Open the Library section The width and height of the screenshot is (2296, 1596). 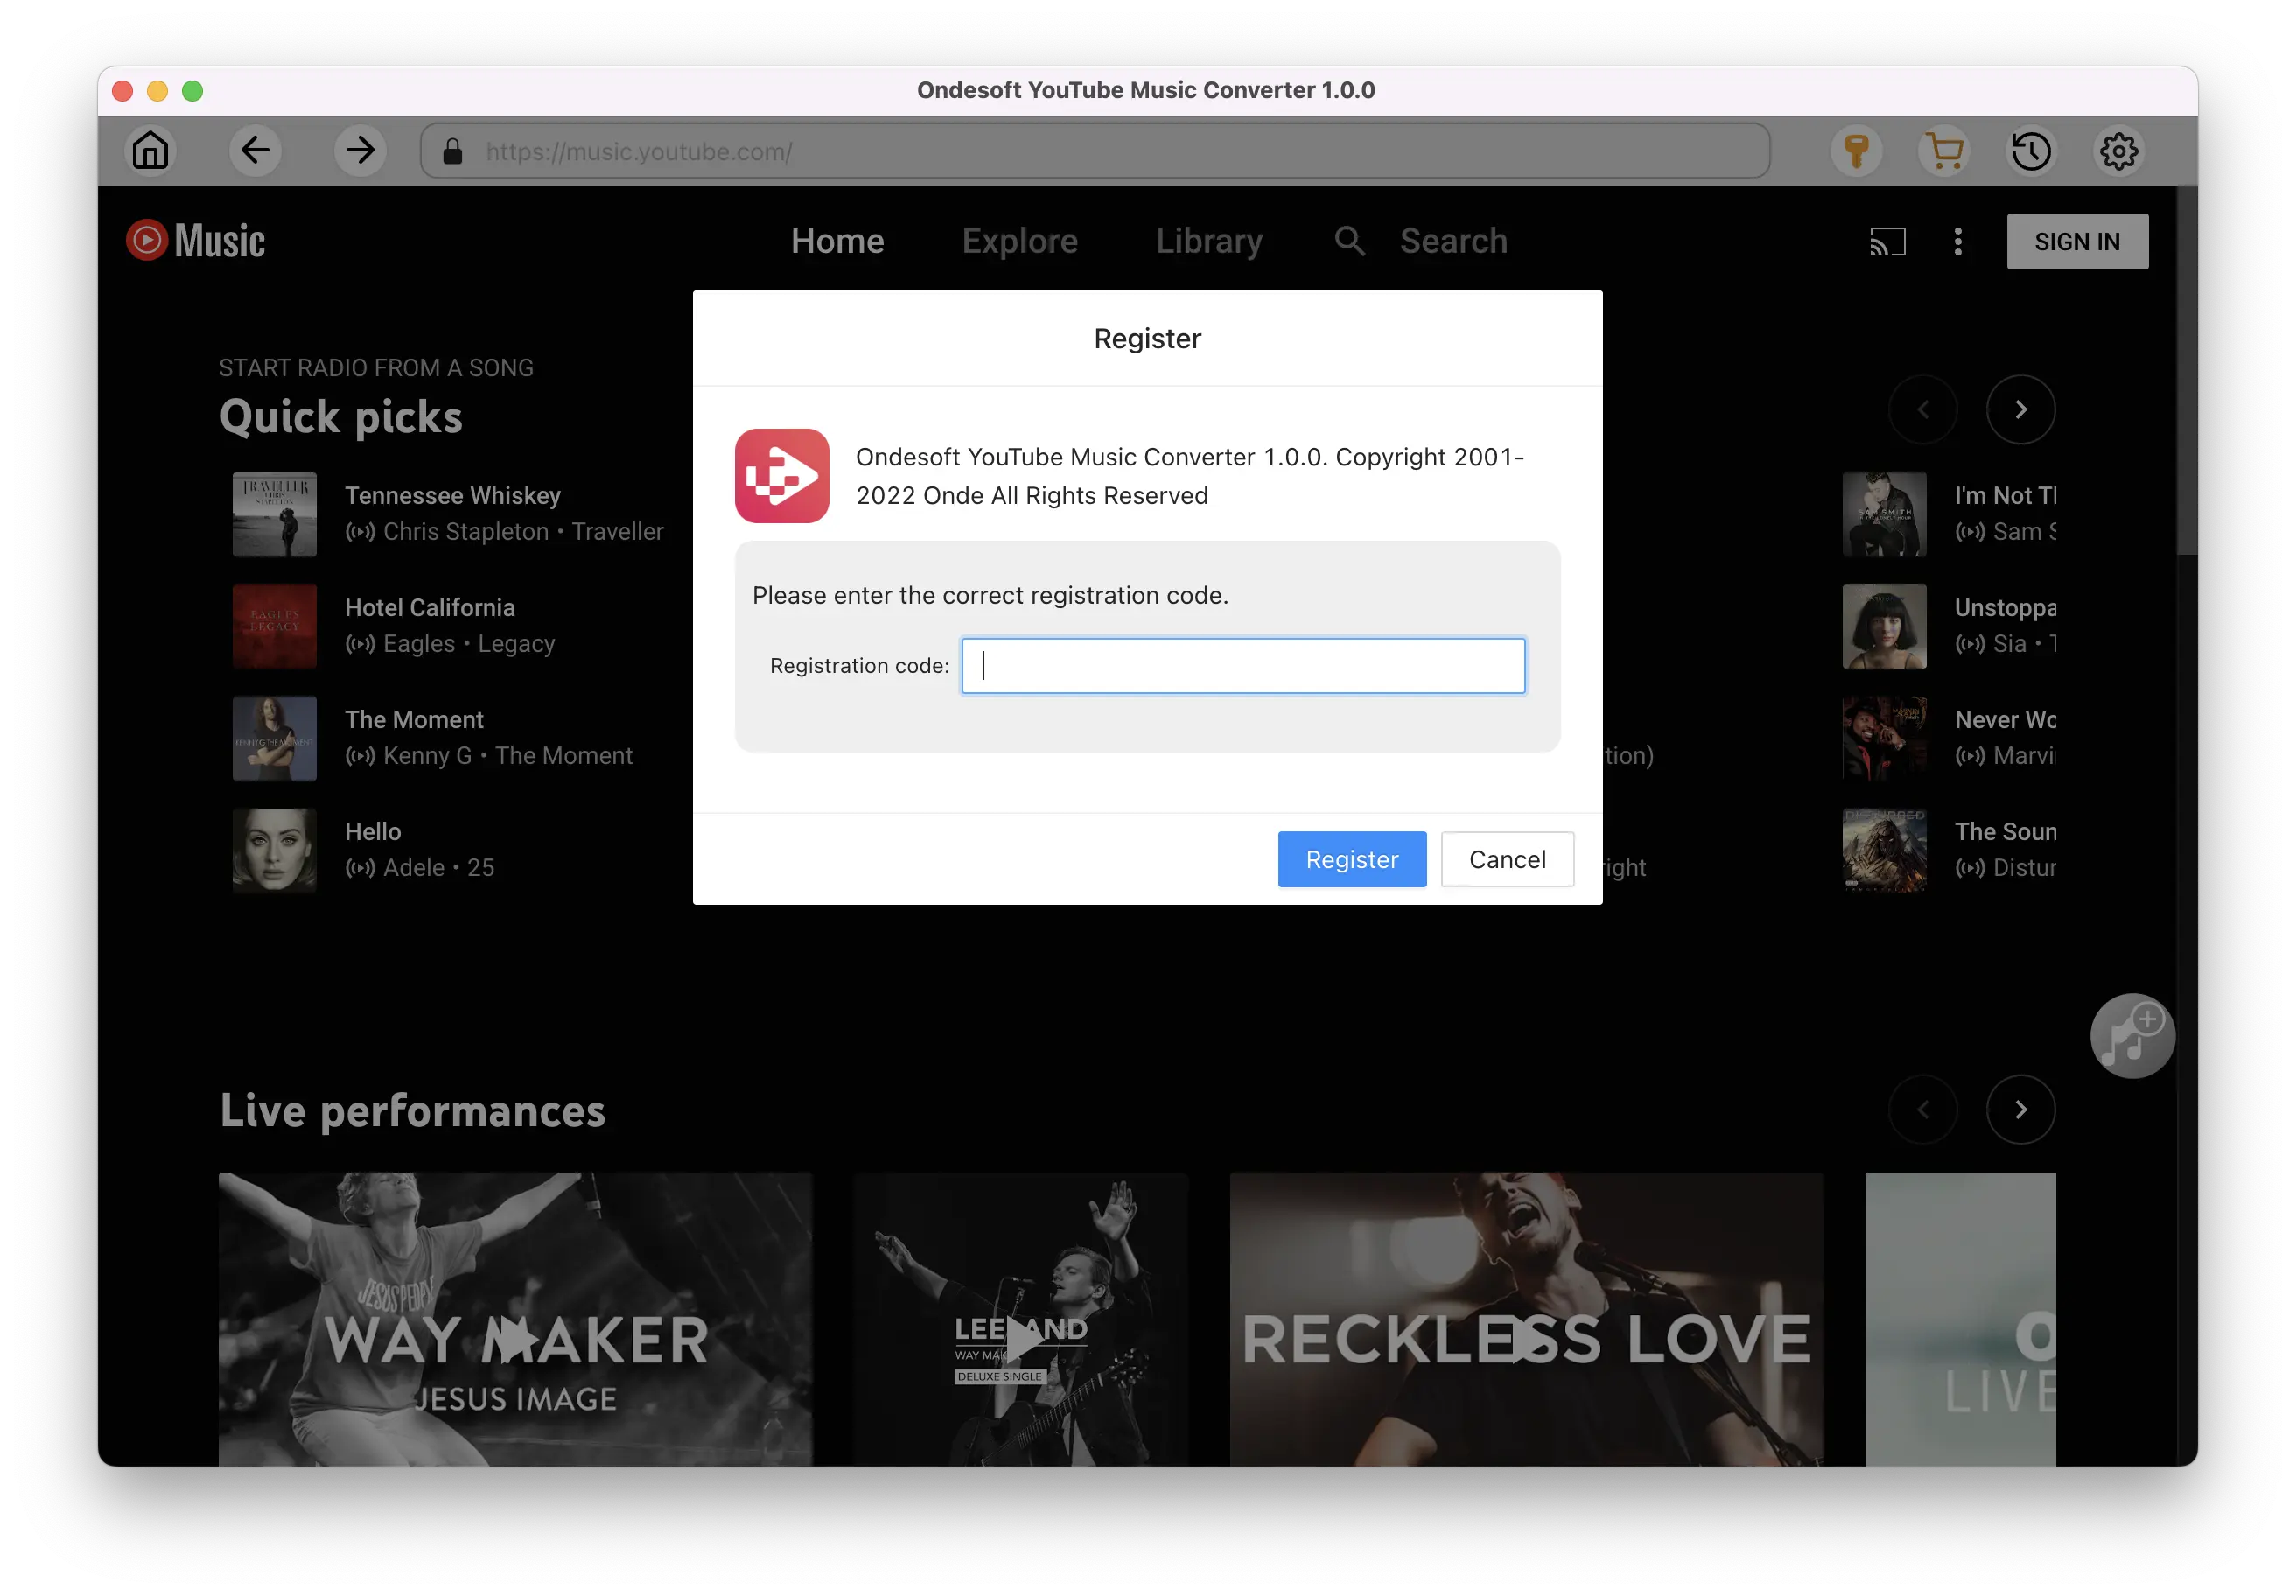pyautogui.click(x=1208, y=241)
